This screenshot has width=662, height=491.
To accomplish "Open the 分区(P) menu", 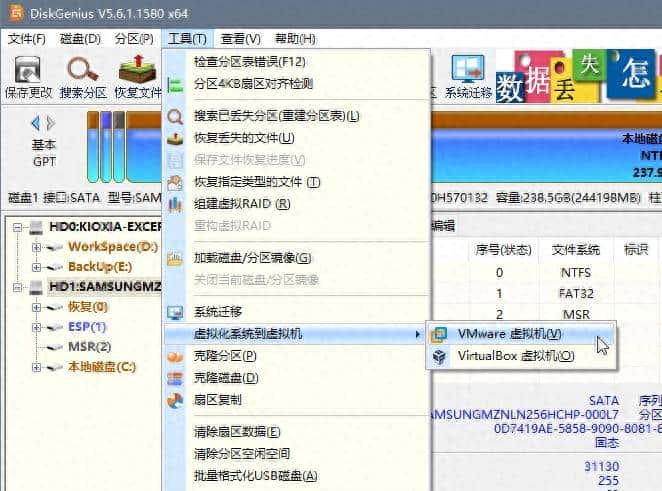I will tap(134, 39).
